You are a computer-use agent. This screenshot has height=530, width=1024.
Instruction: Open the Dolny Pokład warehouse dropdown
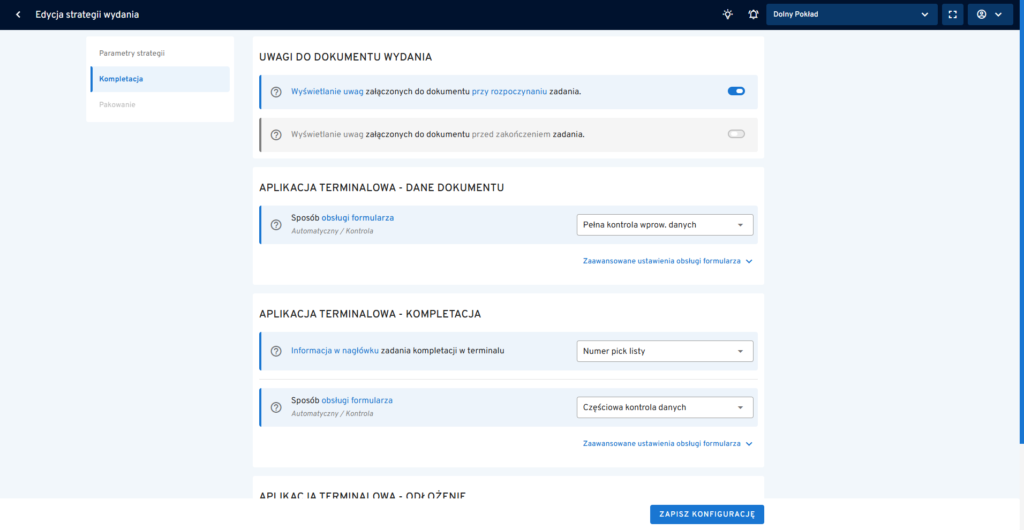click(x=852, y=14)
